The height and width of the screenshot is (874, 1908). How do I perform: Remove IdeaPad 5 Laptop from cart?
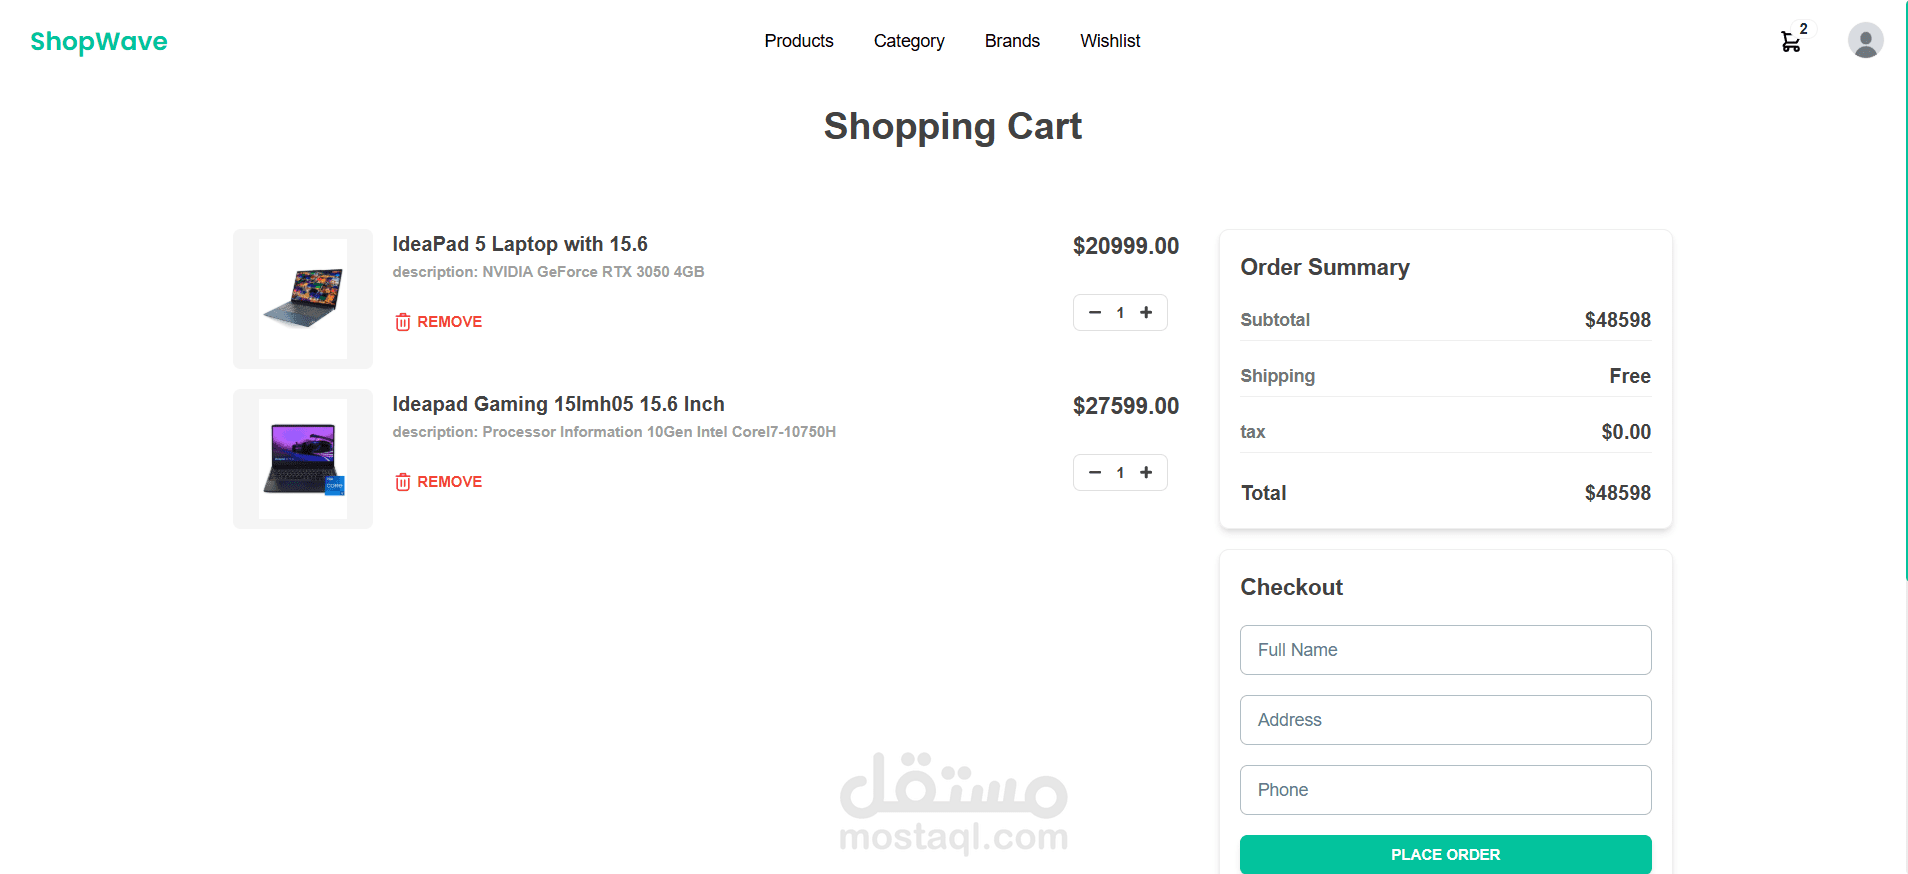pyautogui.click(x=439, y=322)
